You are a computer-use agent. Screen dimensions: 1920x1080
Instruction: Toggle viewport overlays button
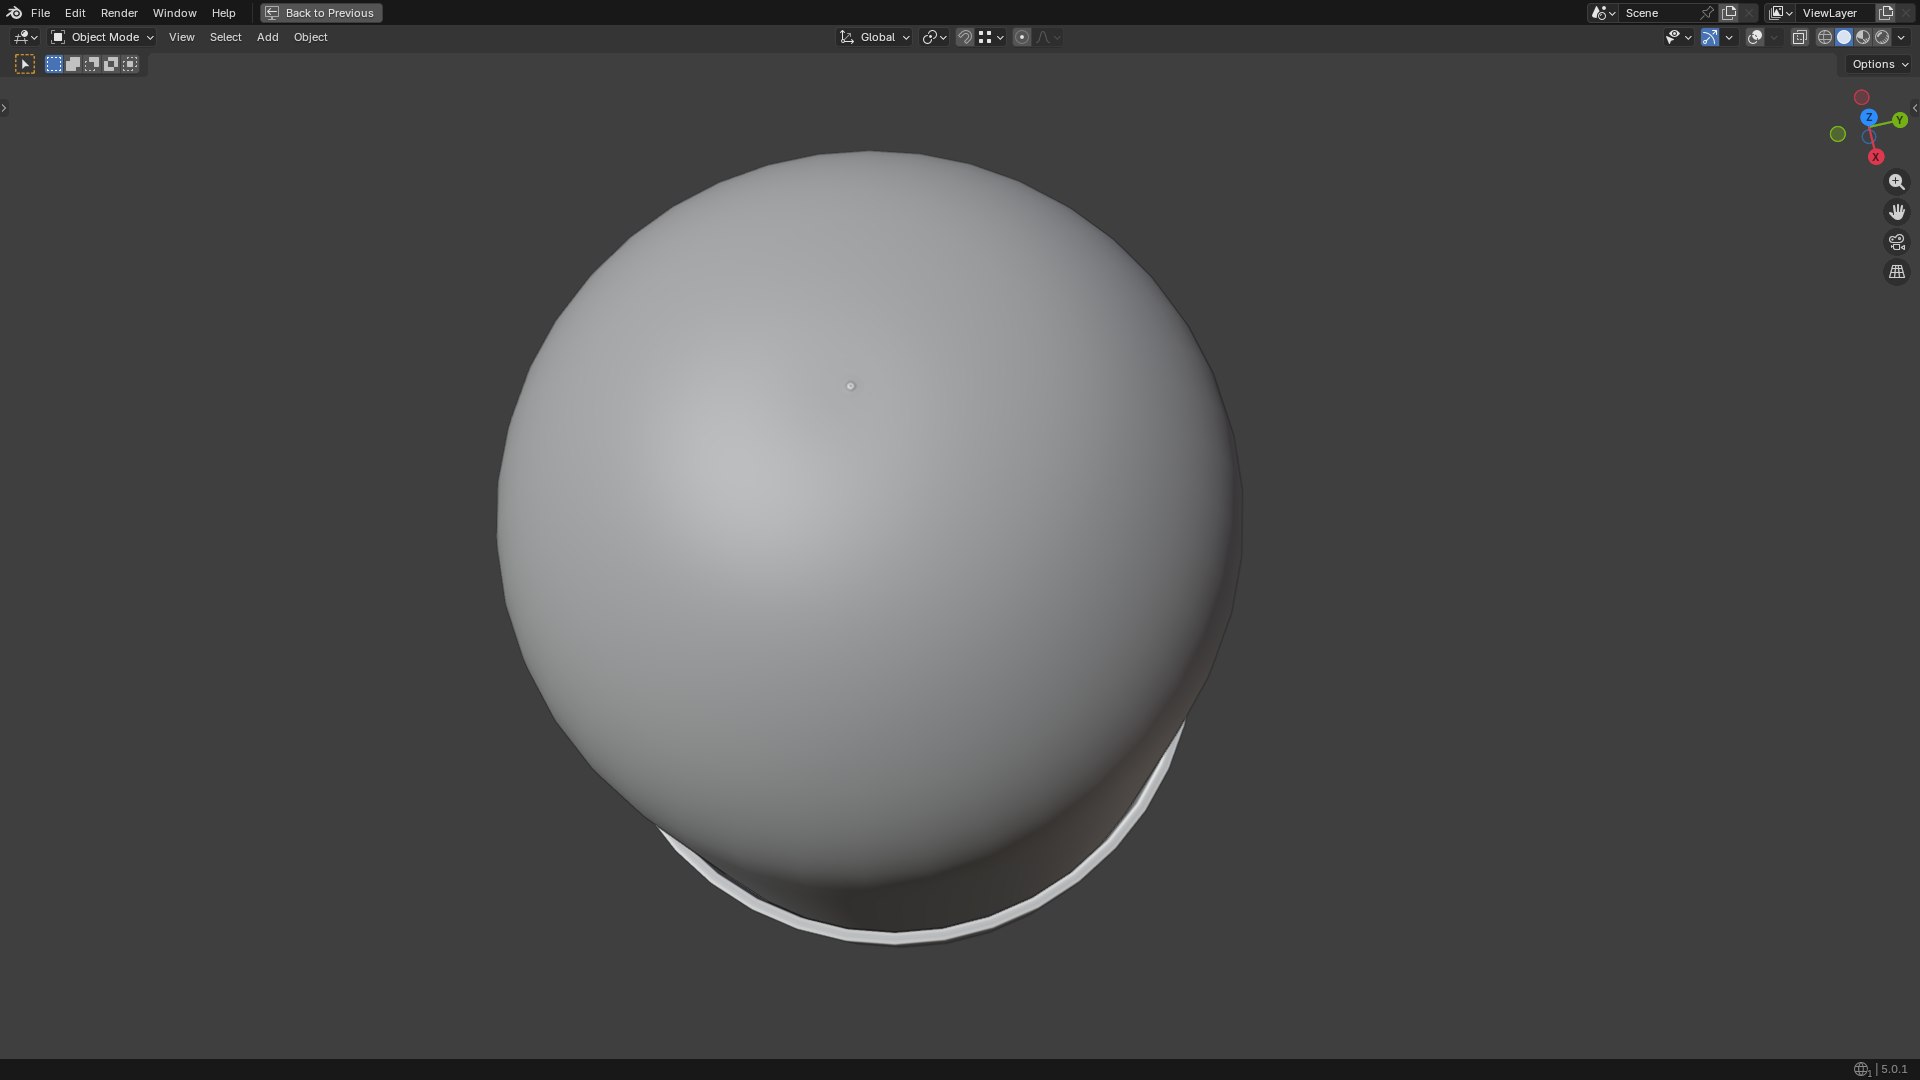(x=1755, y=37)
